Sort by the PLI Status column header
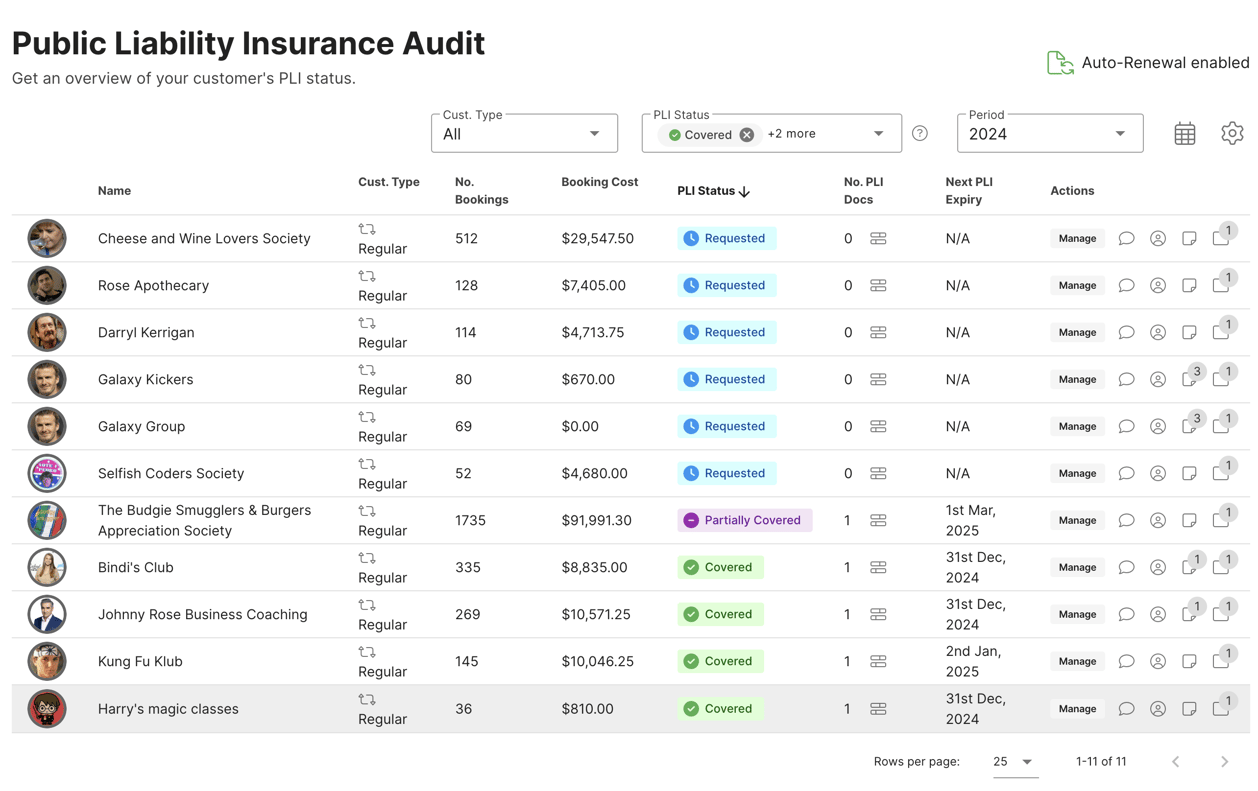Screen dimensions: 1258x791 [x=712, y=190]
